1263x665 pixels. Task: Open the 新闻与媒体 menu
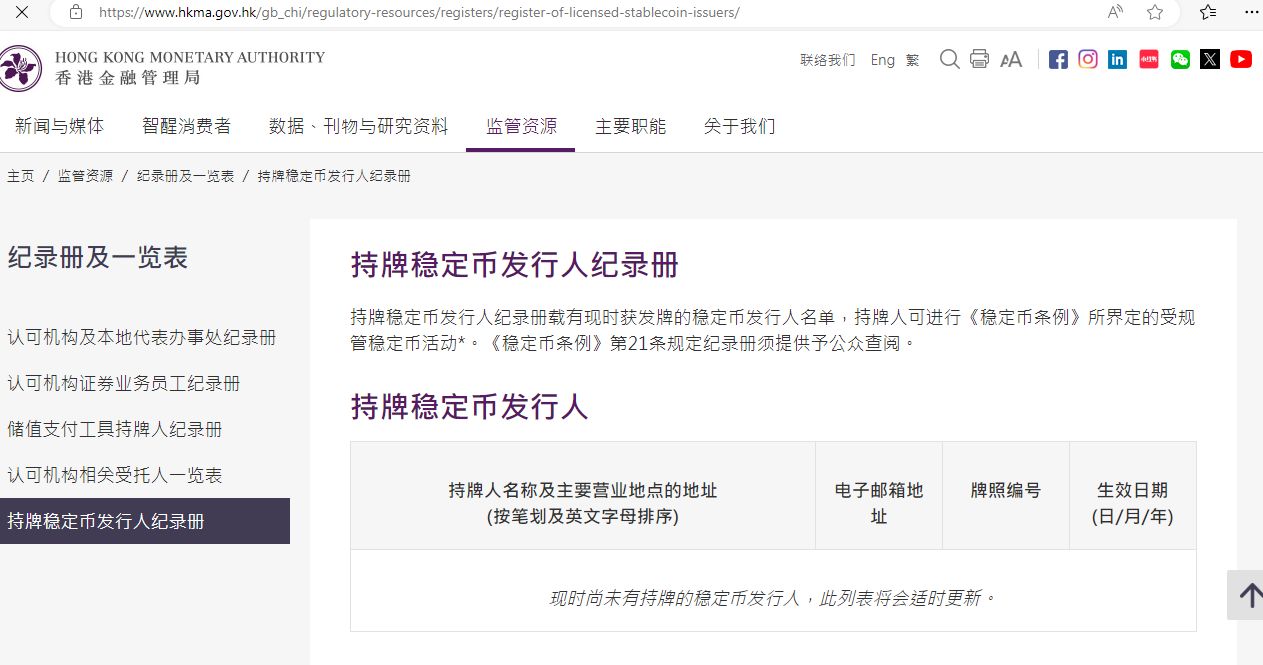click(x=59, y=126)
